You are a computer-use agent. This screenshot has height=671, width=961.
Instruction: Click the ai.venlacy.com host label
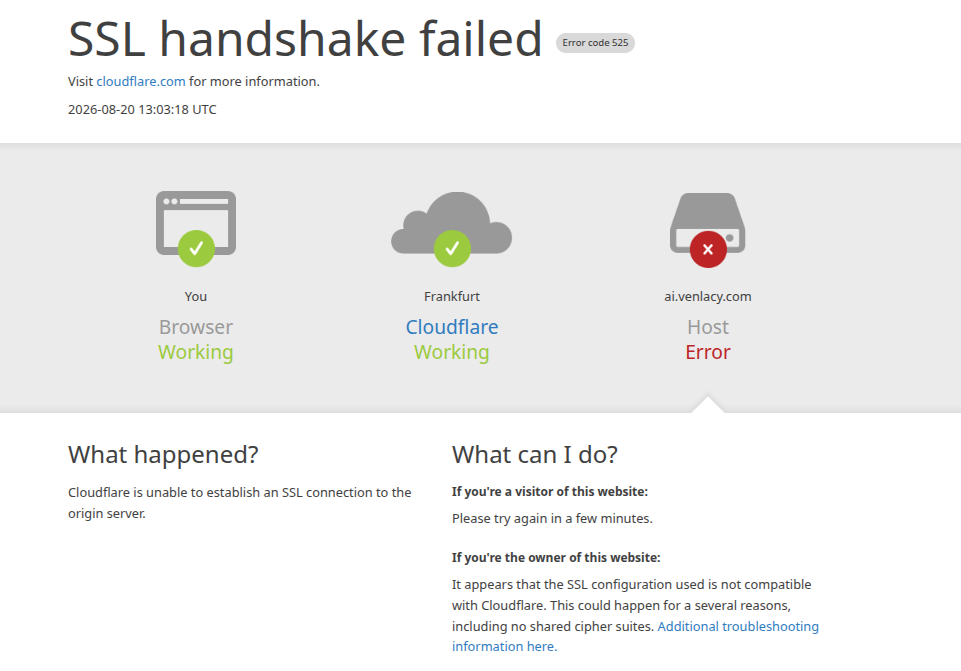click(708, 297)
